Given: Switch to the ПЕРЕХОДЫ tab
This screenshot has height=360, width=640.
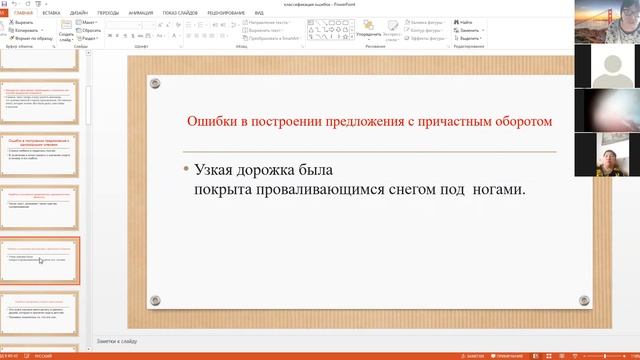Looking at the screenshot, I should coord(108,13).
